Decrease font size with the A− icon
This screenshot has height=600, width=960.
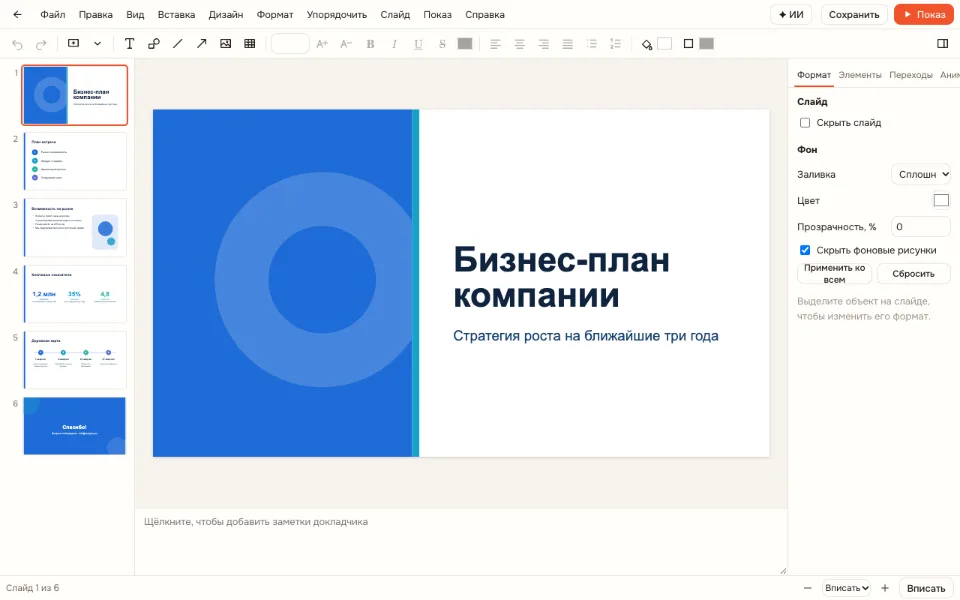[346, 43]
